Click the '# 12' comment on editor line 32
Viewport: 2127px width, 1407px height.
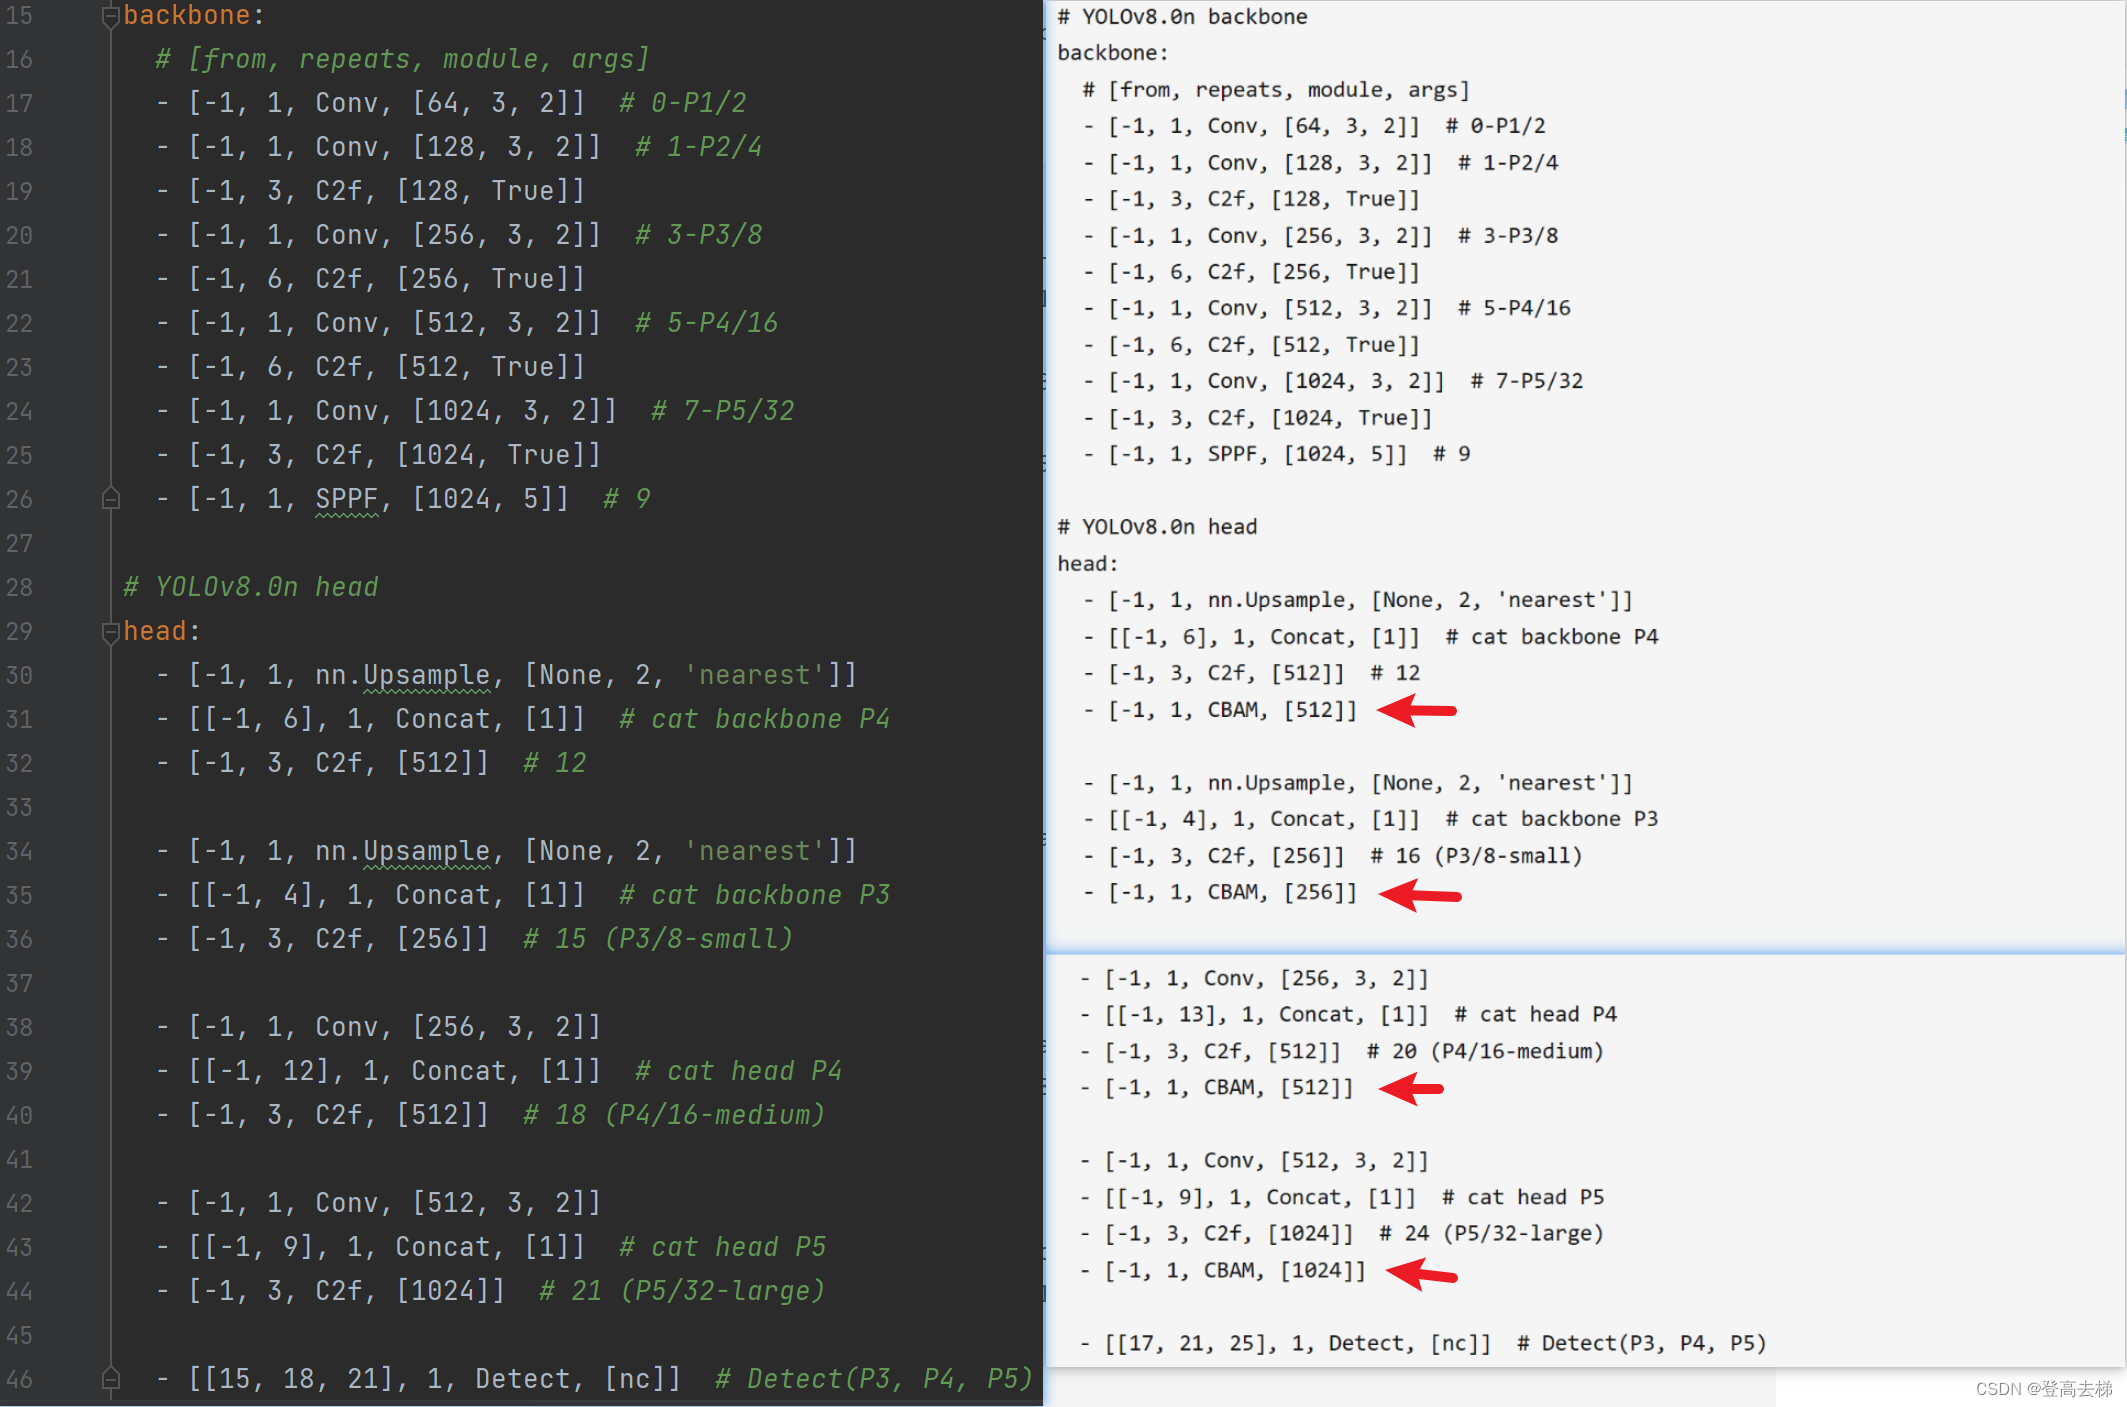(x=554, y=763)
